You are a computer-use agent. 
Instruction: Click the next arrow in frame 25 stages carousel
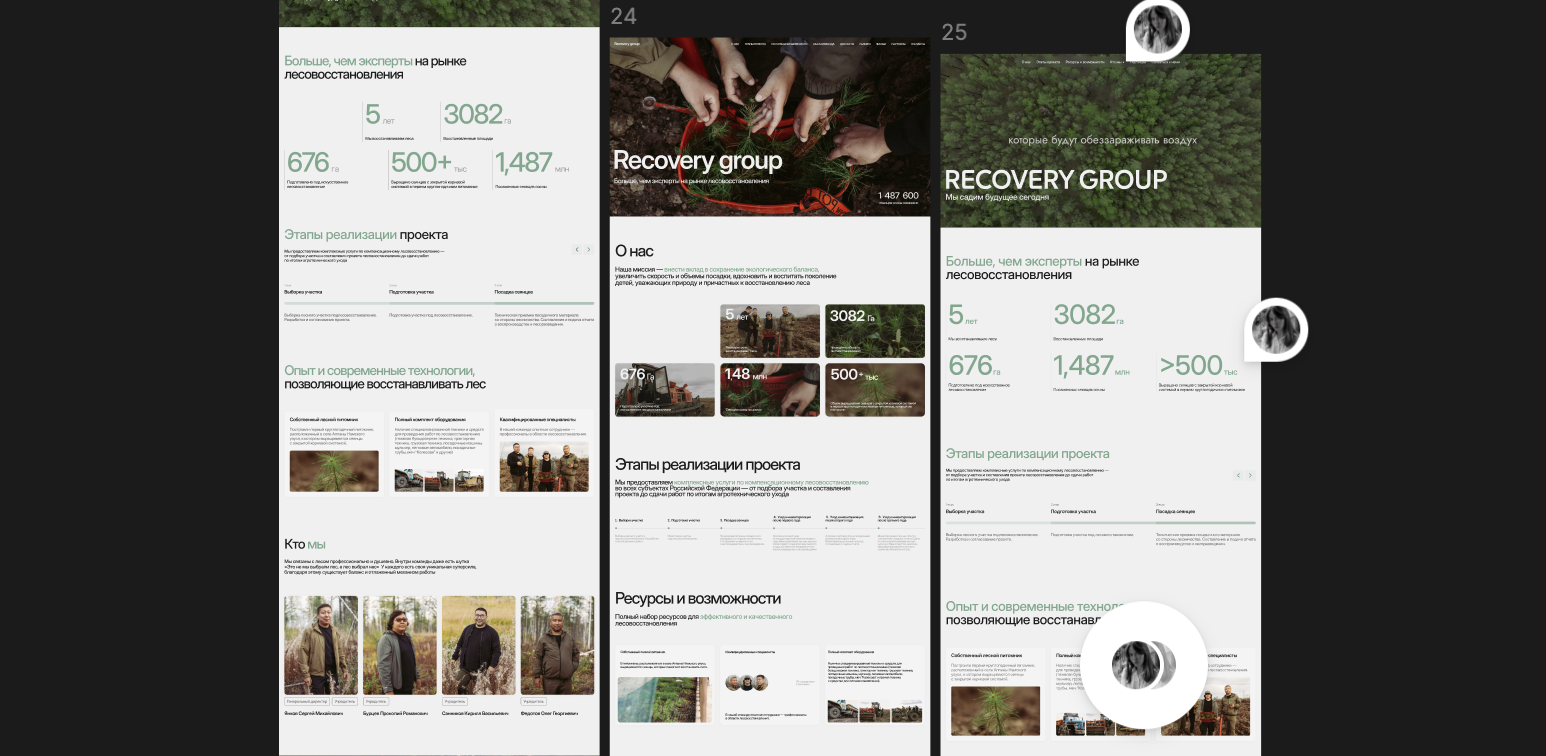(x=1250, y=475)
